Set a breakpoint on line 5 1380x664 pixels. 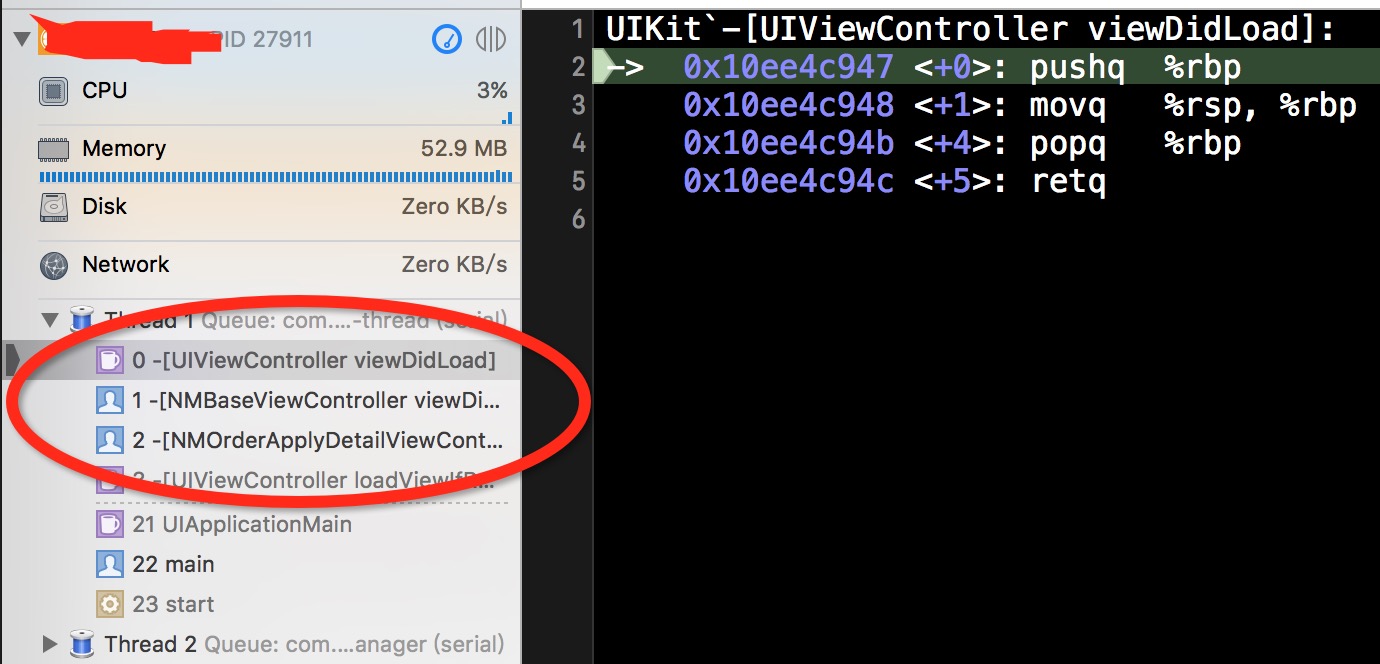(578, 182)
